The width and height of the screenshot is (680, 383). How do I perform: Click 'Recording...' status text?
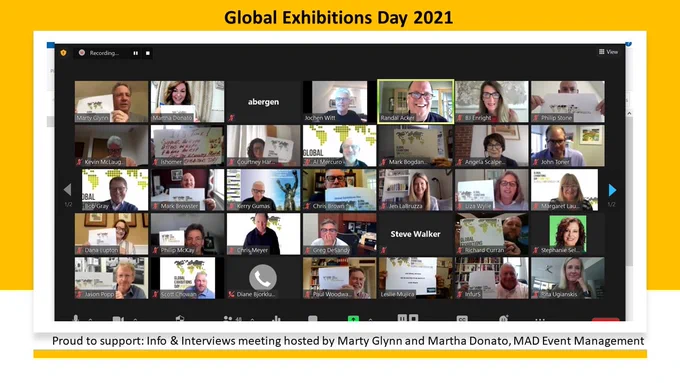tap(104, 53)
